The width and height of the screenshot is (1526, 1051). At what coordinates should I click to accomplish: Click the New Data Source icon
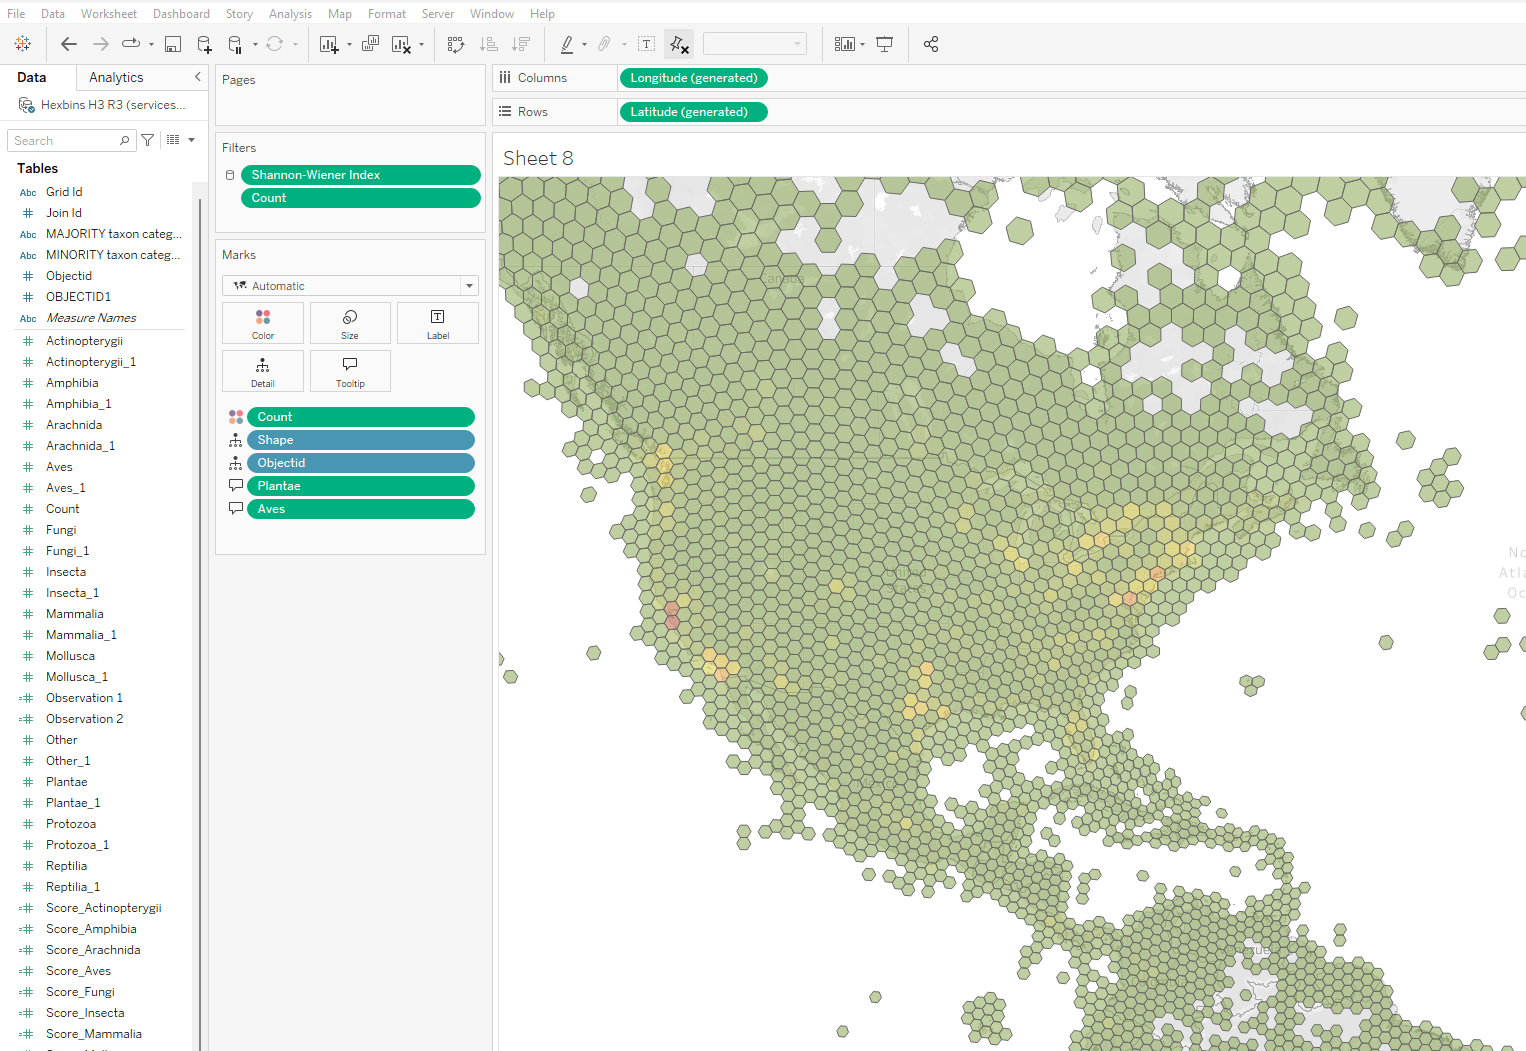[x=204, y=44]
